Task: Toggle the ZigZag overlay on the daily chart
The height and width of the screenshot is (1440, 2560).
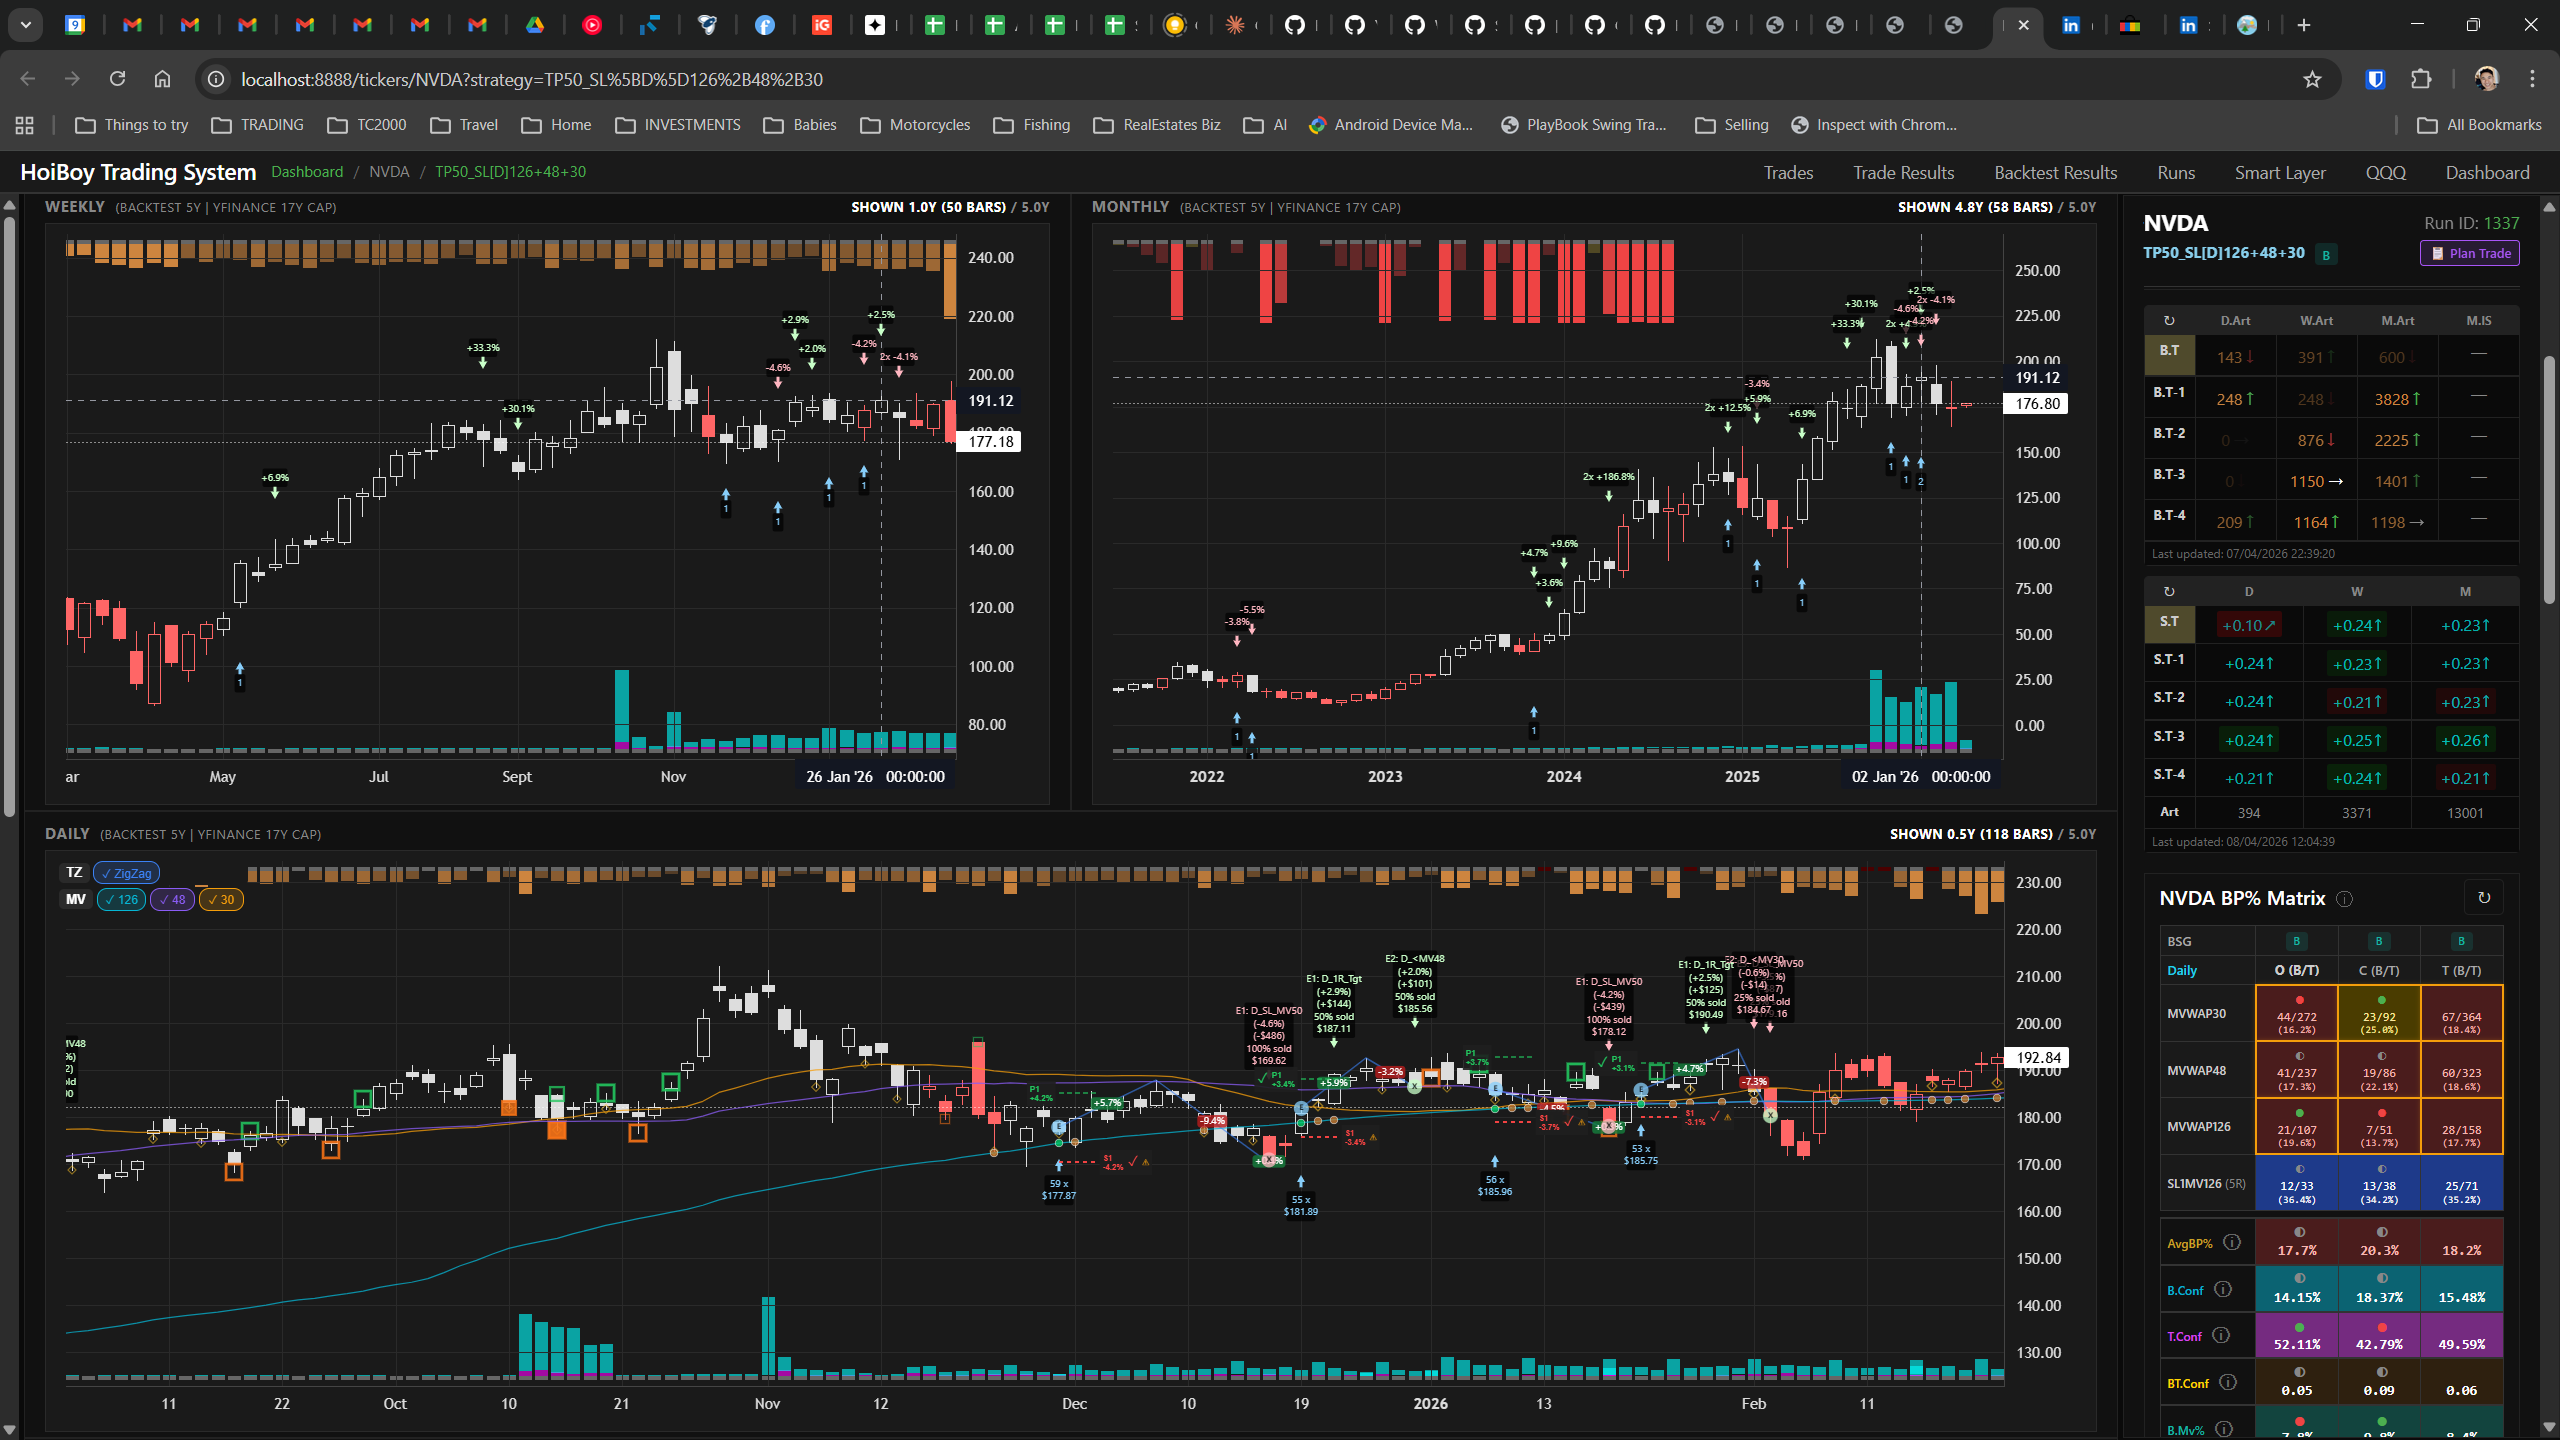Action: (x=126, y=873)
